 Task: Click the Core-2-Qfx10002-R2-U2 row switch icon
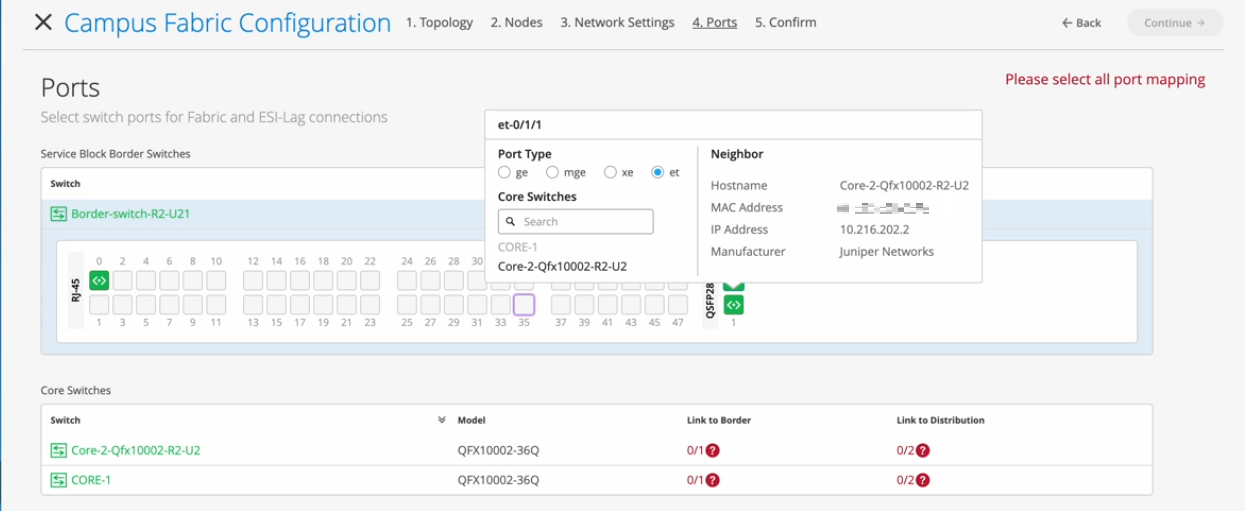tap(59, 451)
